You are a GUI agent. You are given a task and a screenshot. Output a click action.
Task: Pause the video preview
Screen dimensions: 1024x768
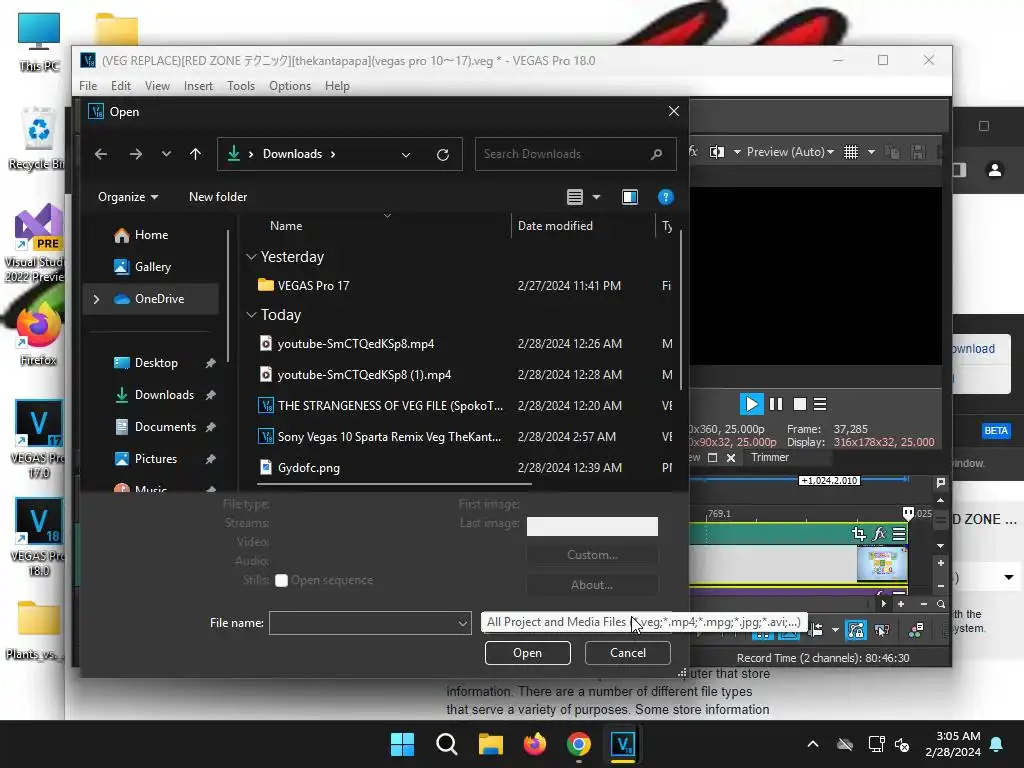(776, 404)
